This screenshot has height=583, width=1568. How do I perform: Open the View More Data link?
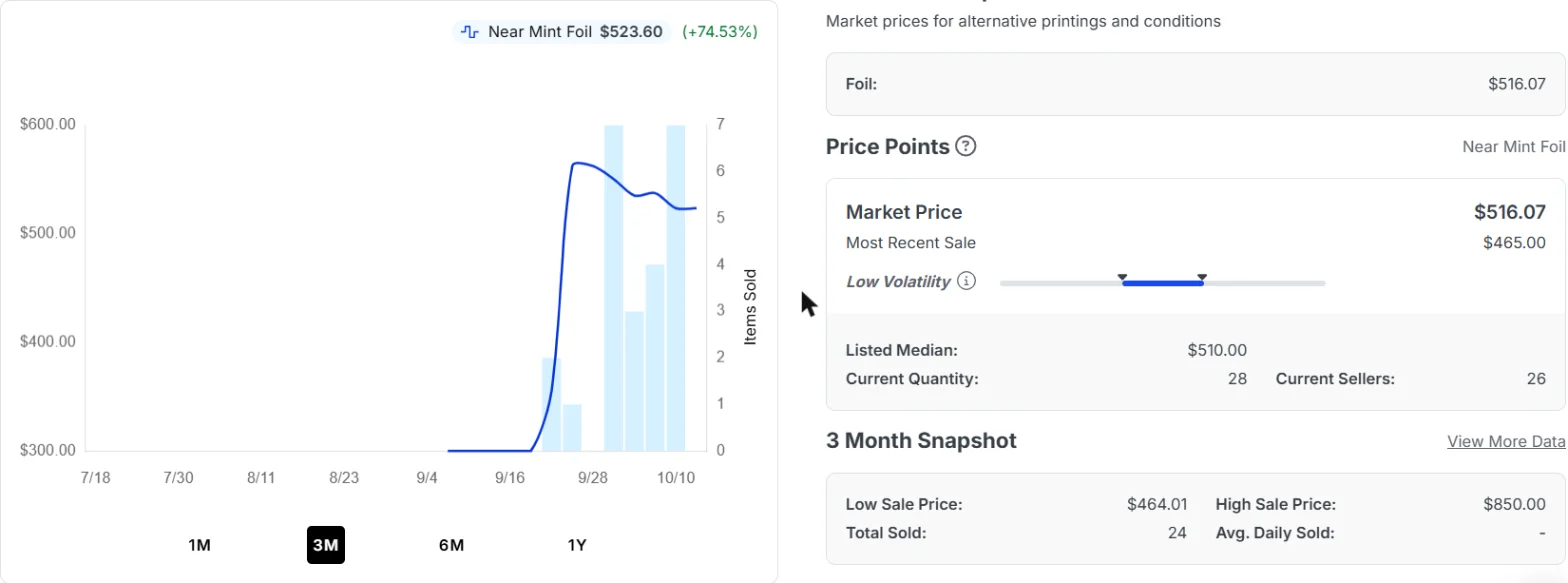(x=1506, y=441)
